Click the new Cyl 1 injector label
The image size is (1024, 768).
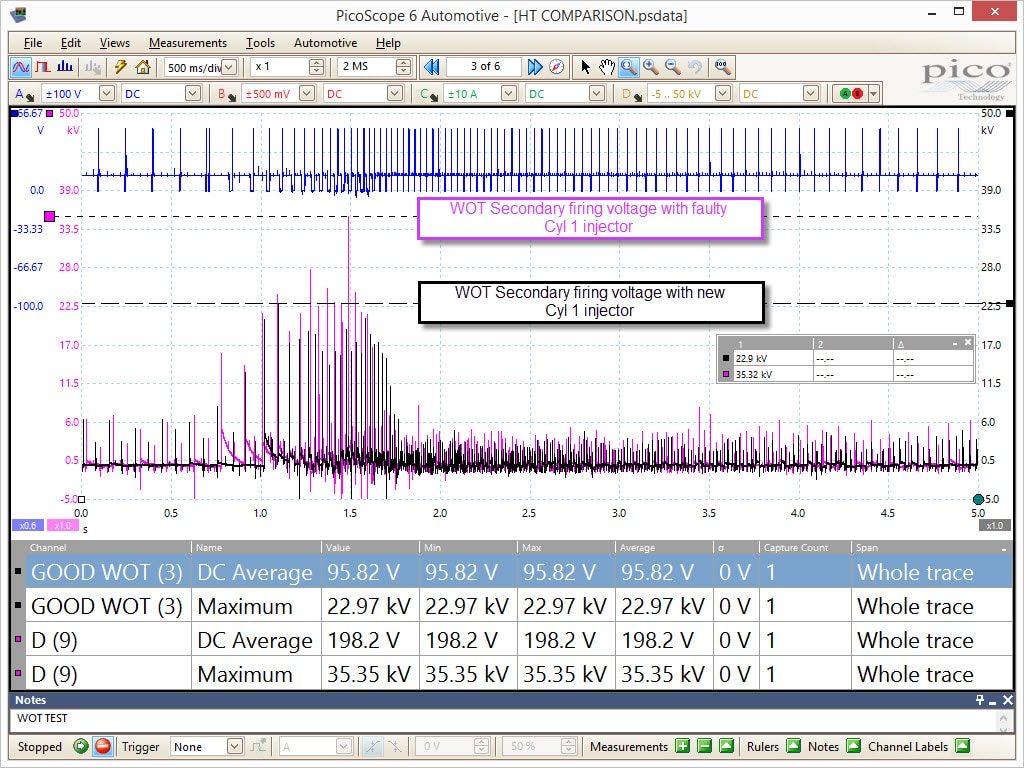590,301
